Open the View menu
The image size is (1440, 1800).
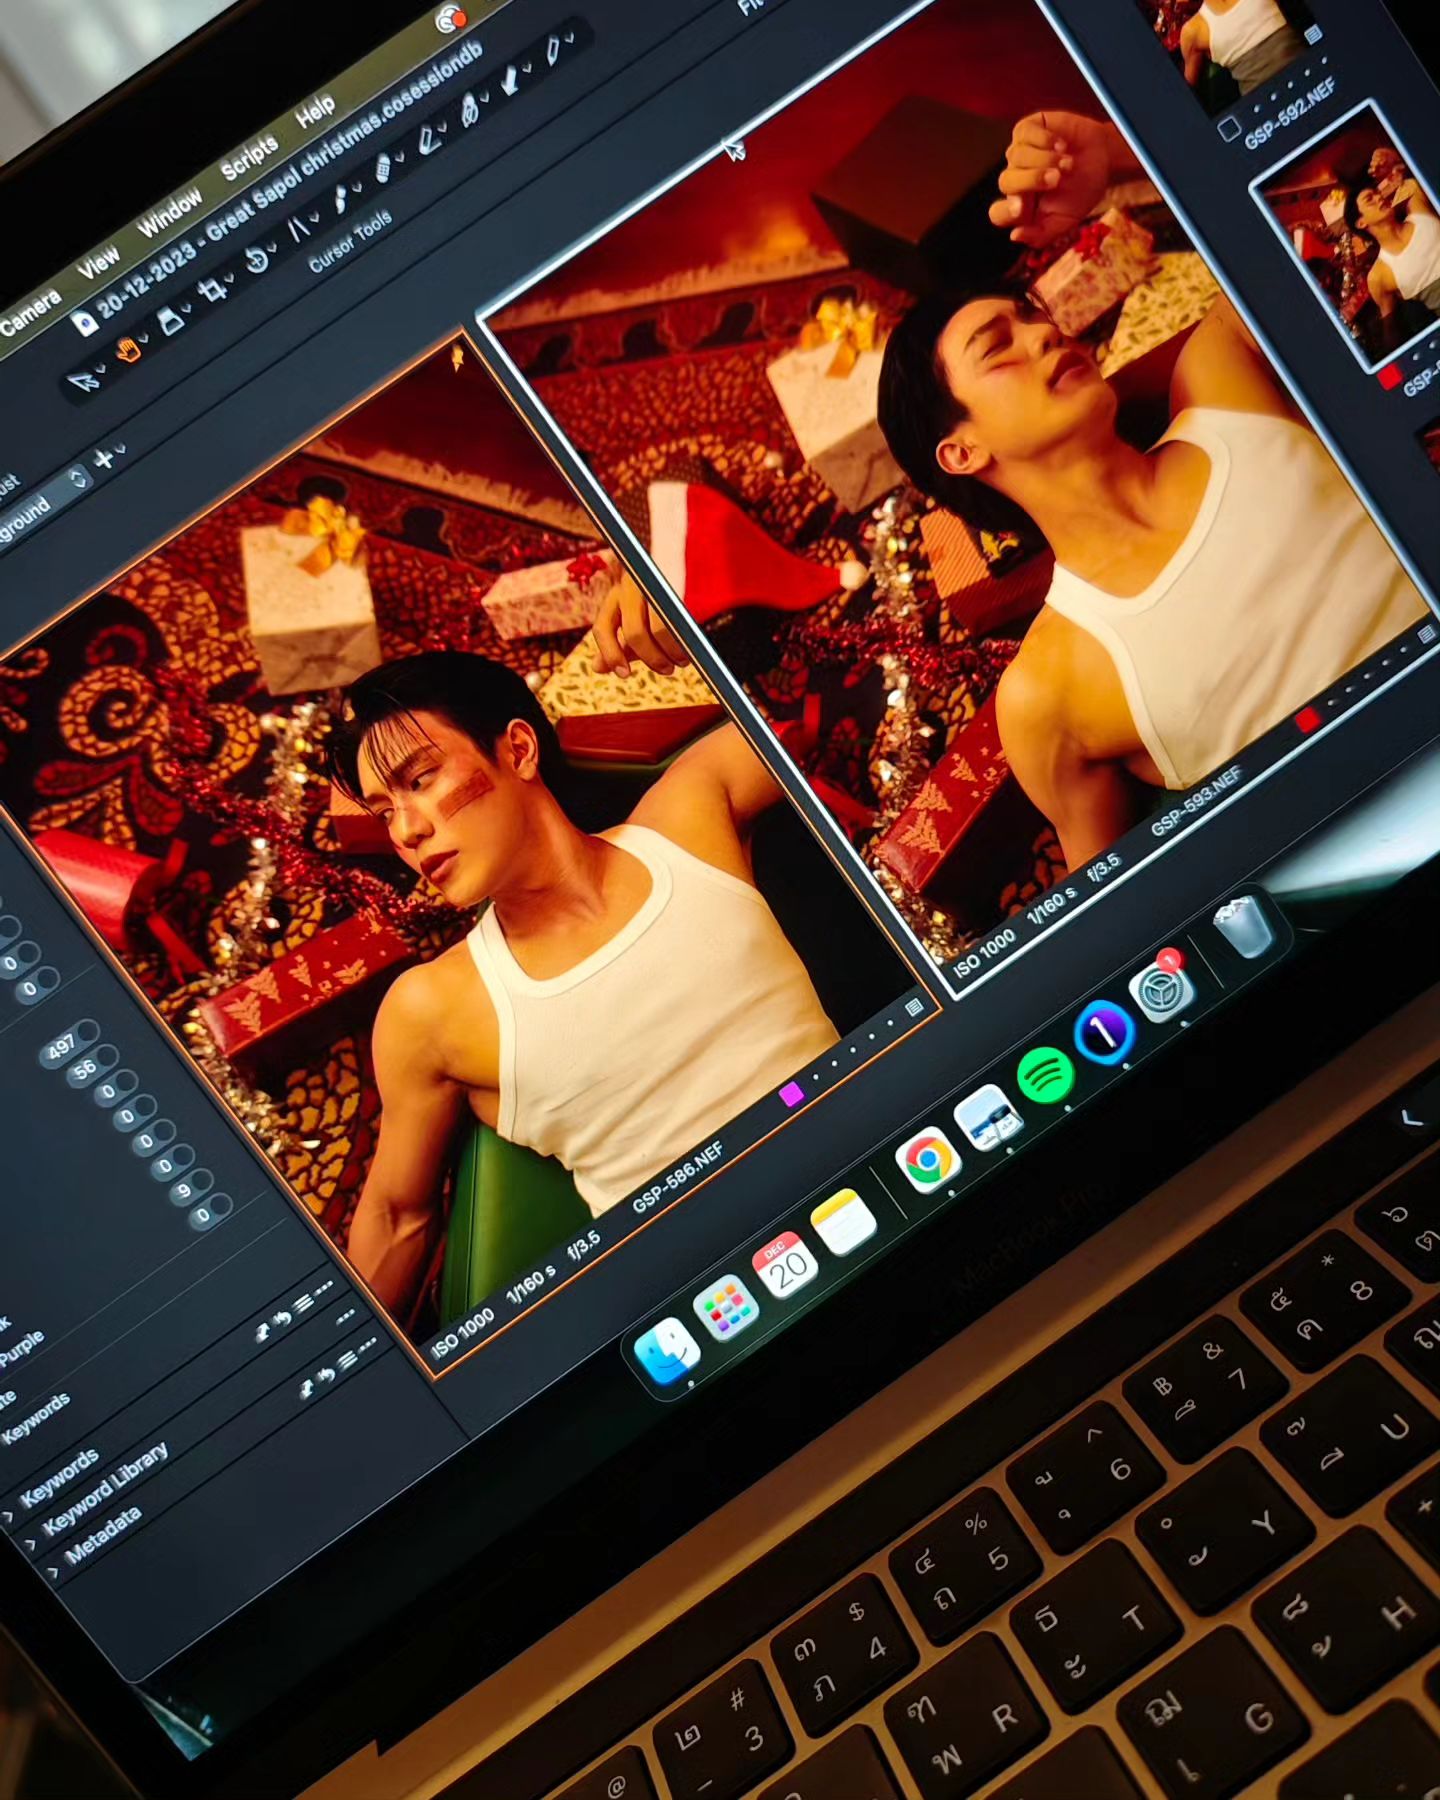point(99,263)
